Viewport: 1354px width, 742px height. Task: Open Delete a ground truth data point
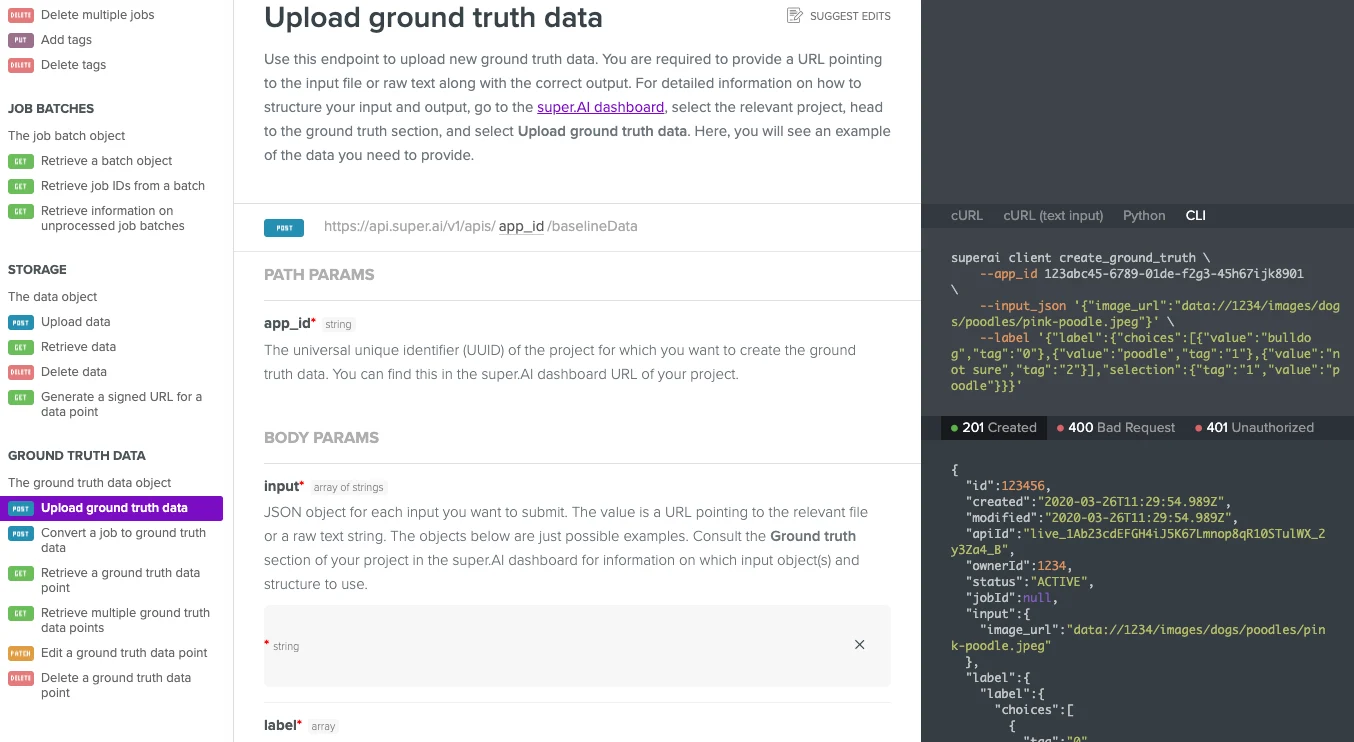point(116,685)
